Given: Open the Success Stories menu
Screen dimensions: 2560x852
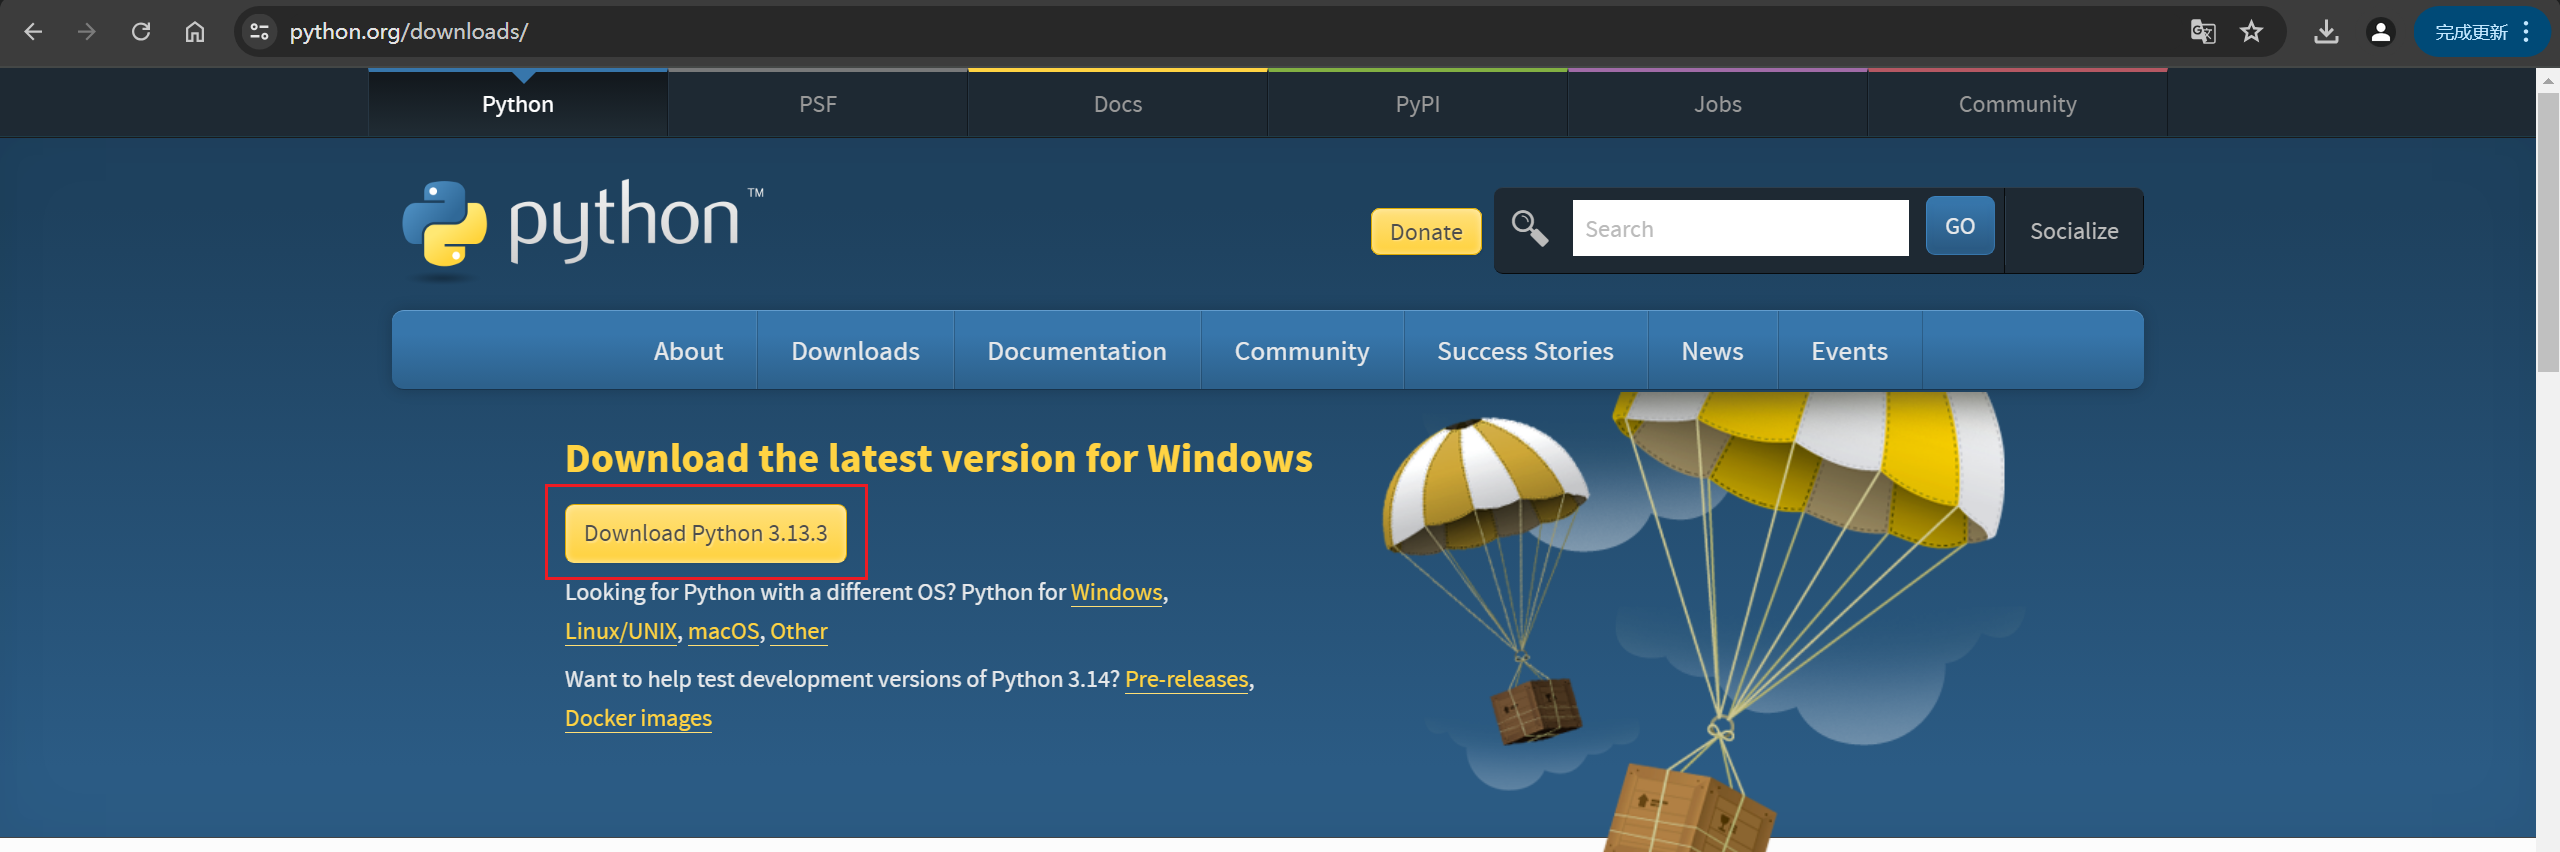Looking at the screenshot, I should click(x=1525, y=351).
